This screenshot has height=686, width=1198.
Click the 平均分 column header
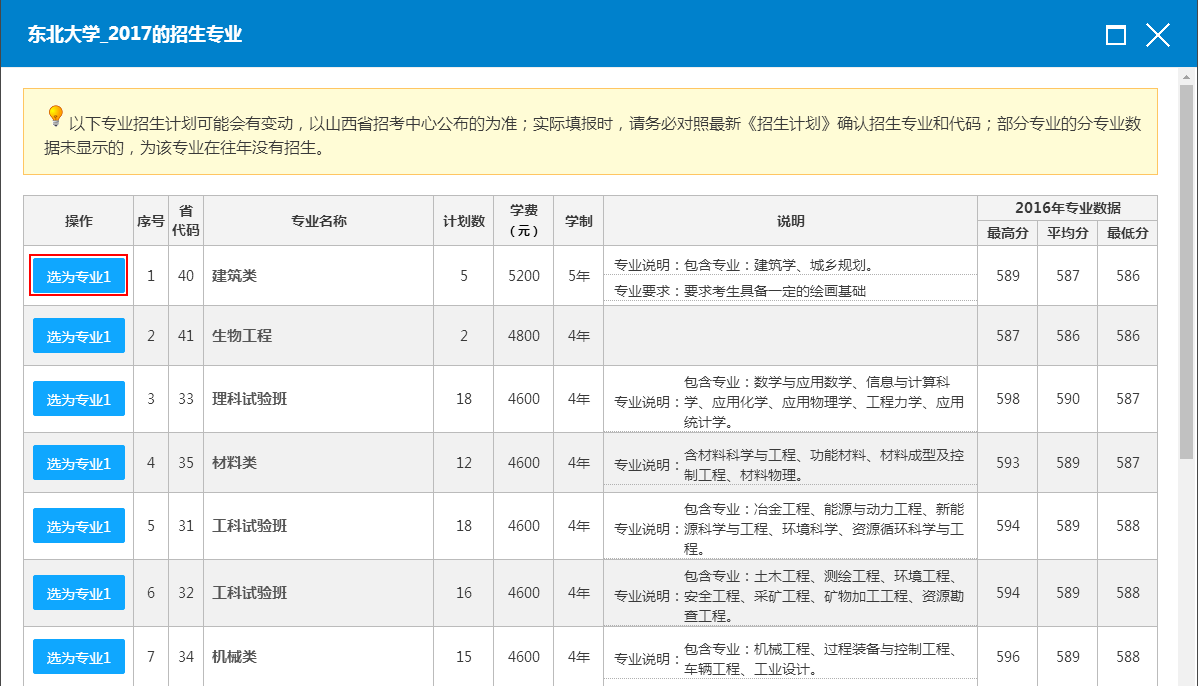[x=1067, y=233]
